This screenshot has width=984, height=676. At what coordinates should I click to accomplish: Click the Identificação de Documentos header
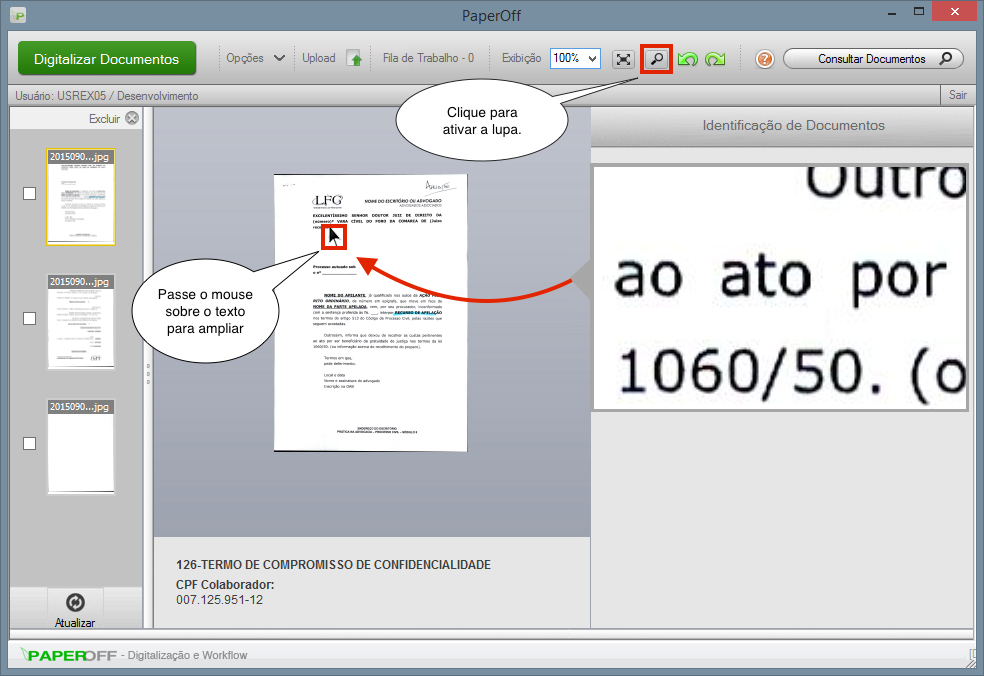coord(793,126)
